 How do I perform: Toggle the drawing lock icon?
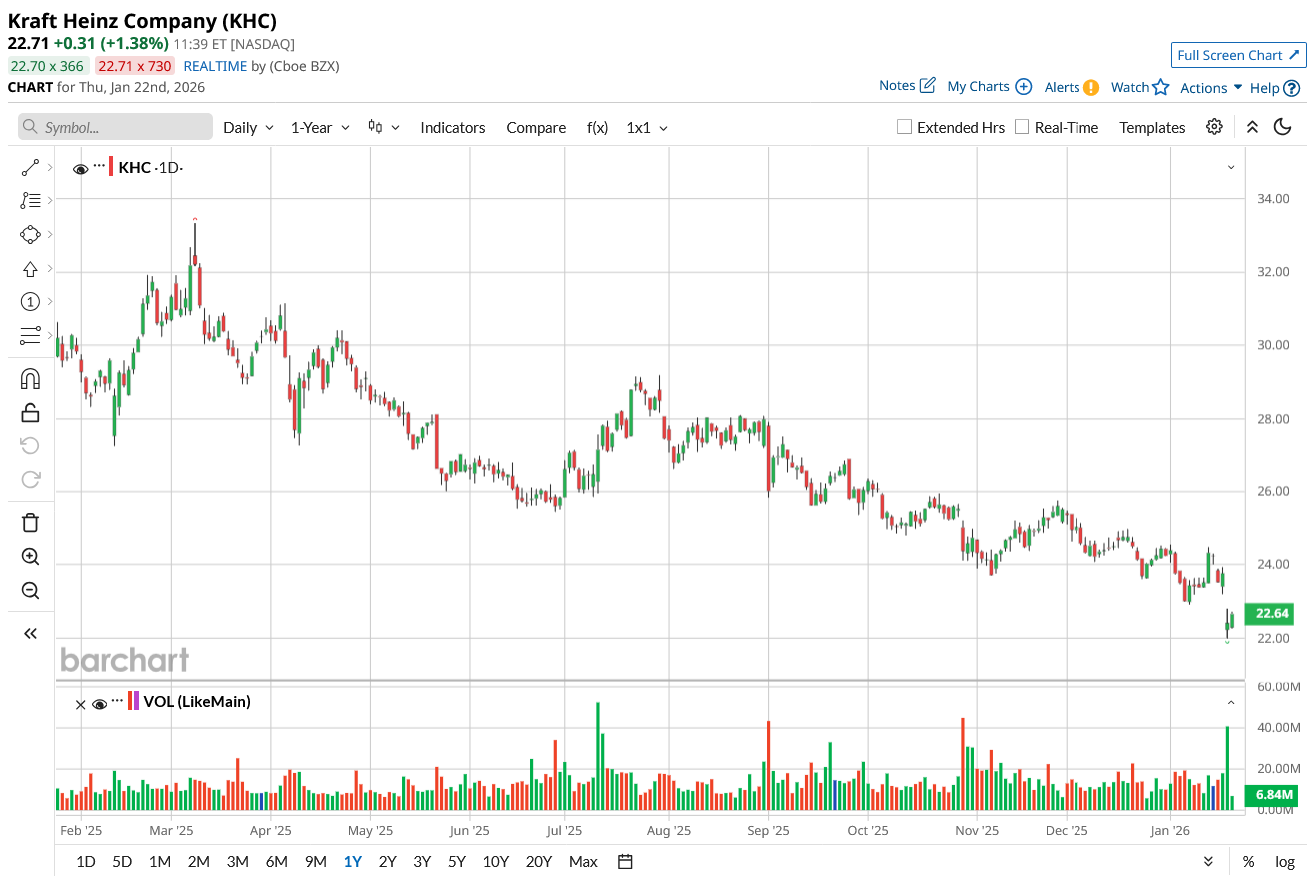30,412
